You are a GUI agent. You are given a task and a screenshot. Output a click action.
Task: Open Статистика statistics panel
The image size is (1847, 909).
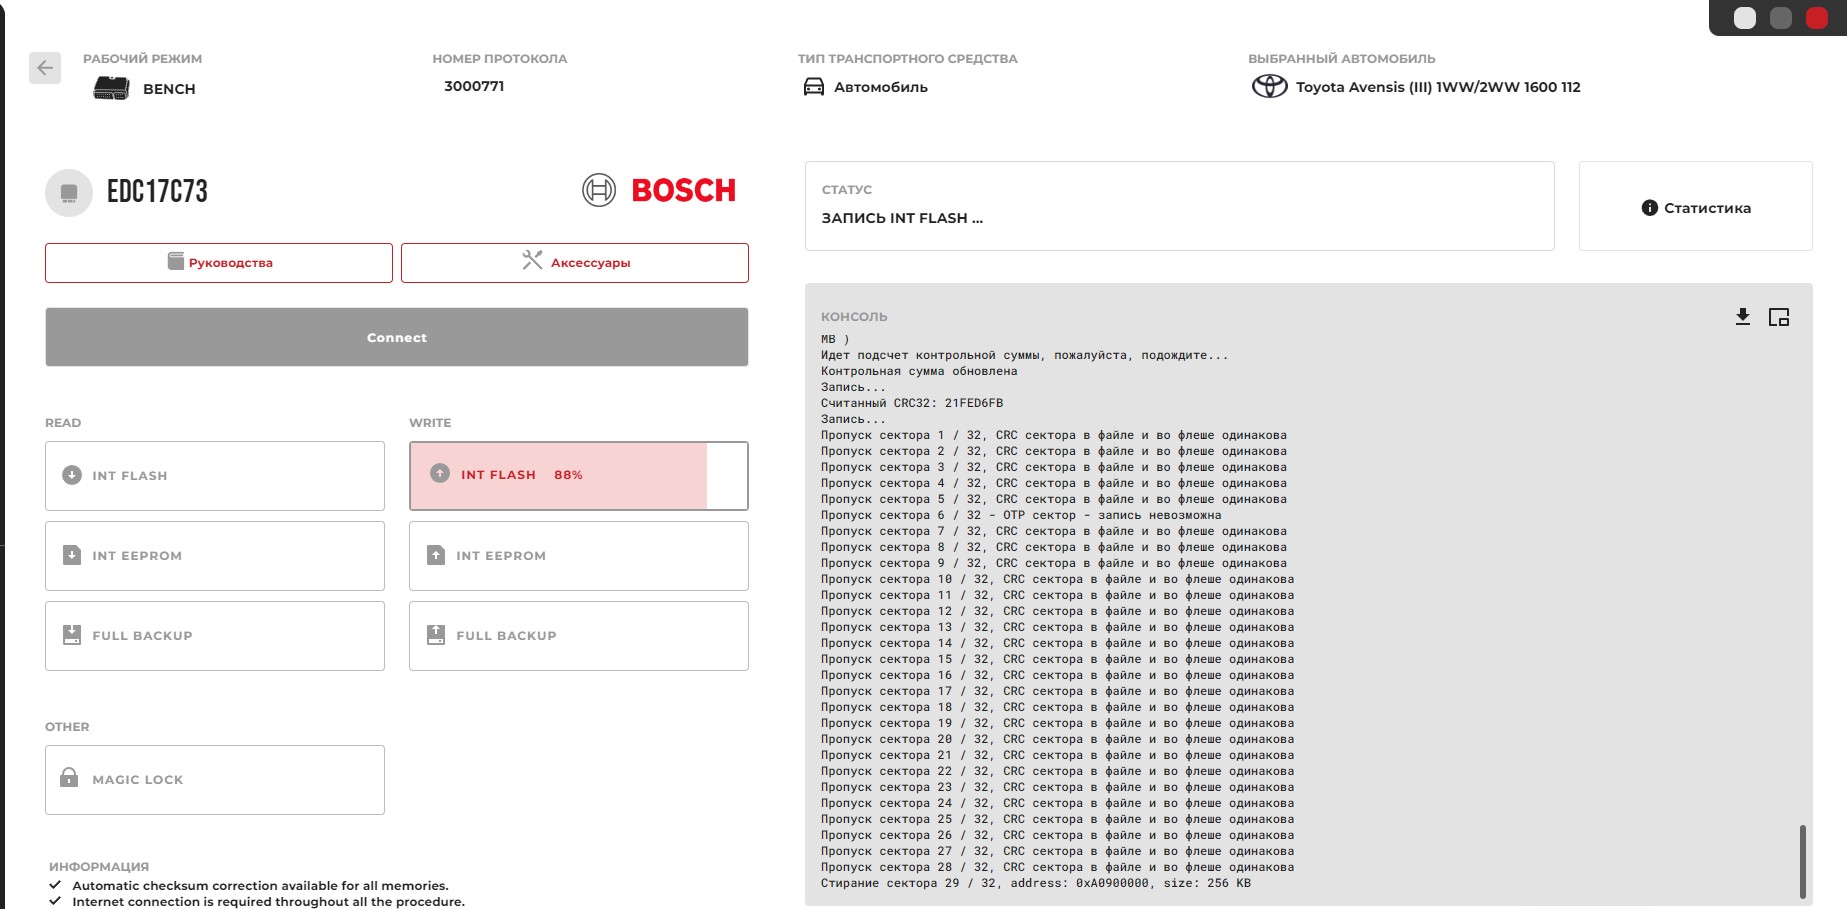1695,207
